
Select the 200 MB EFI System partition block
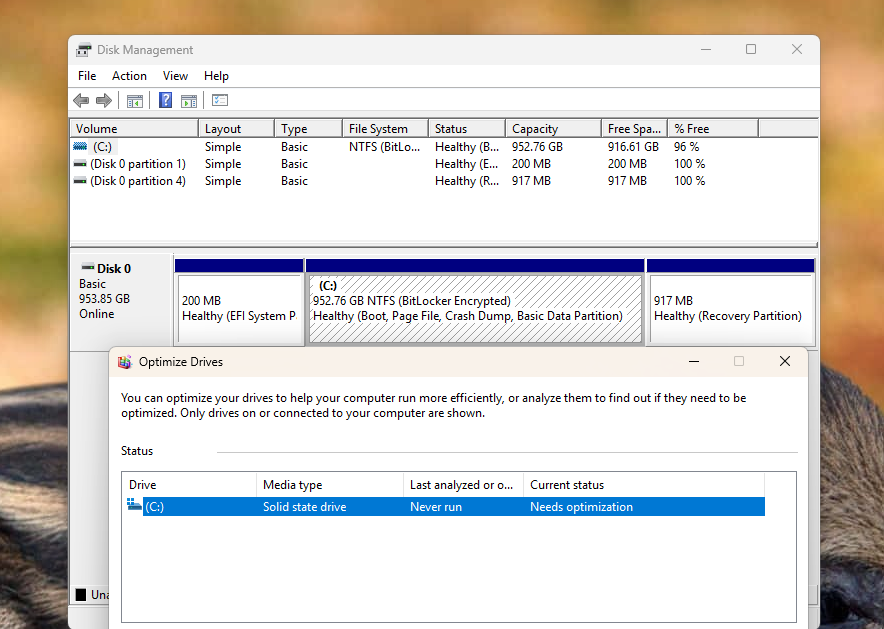pyautogui.click(x=240, y=308)
